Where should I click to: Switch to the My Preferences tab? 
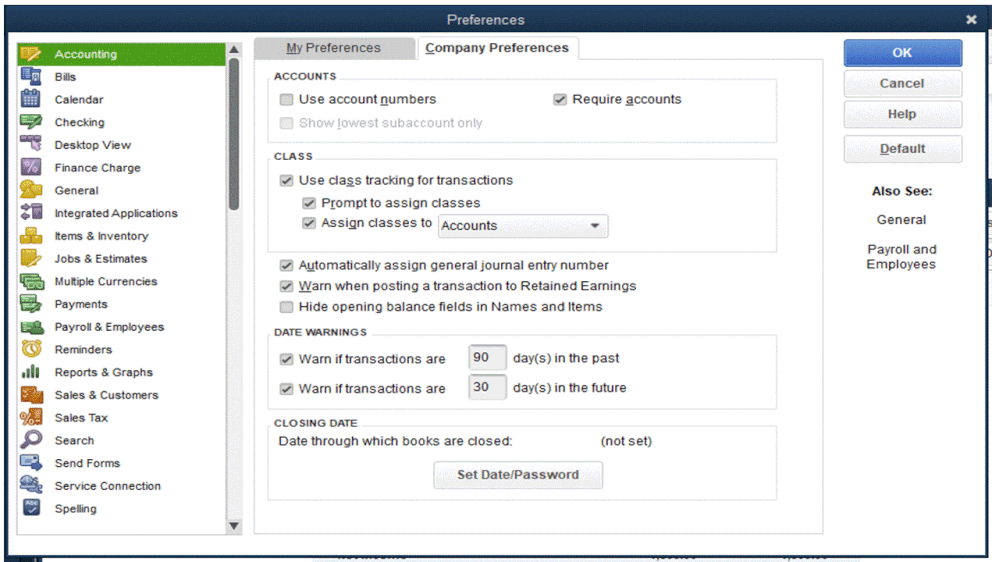point(333,48)
